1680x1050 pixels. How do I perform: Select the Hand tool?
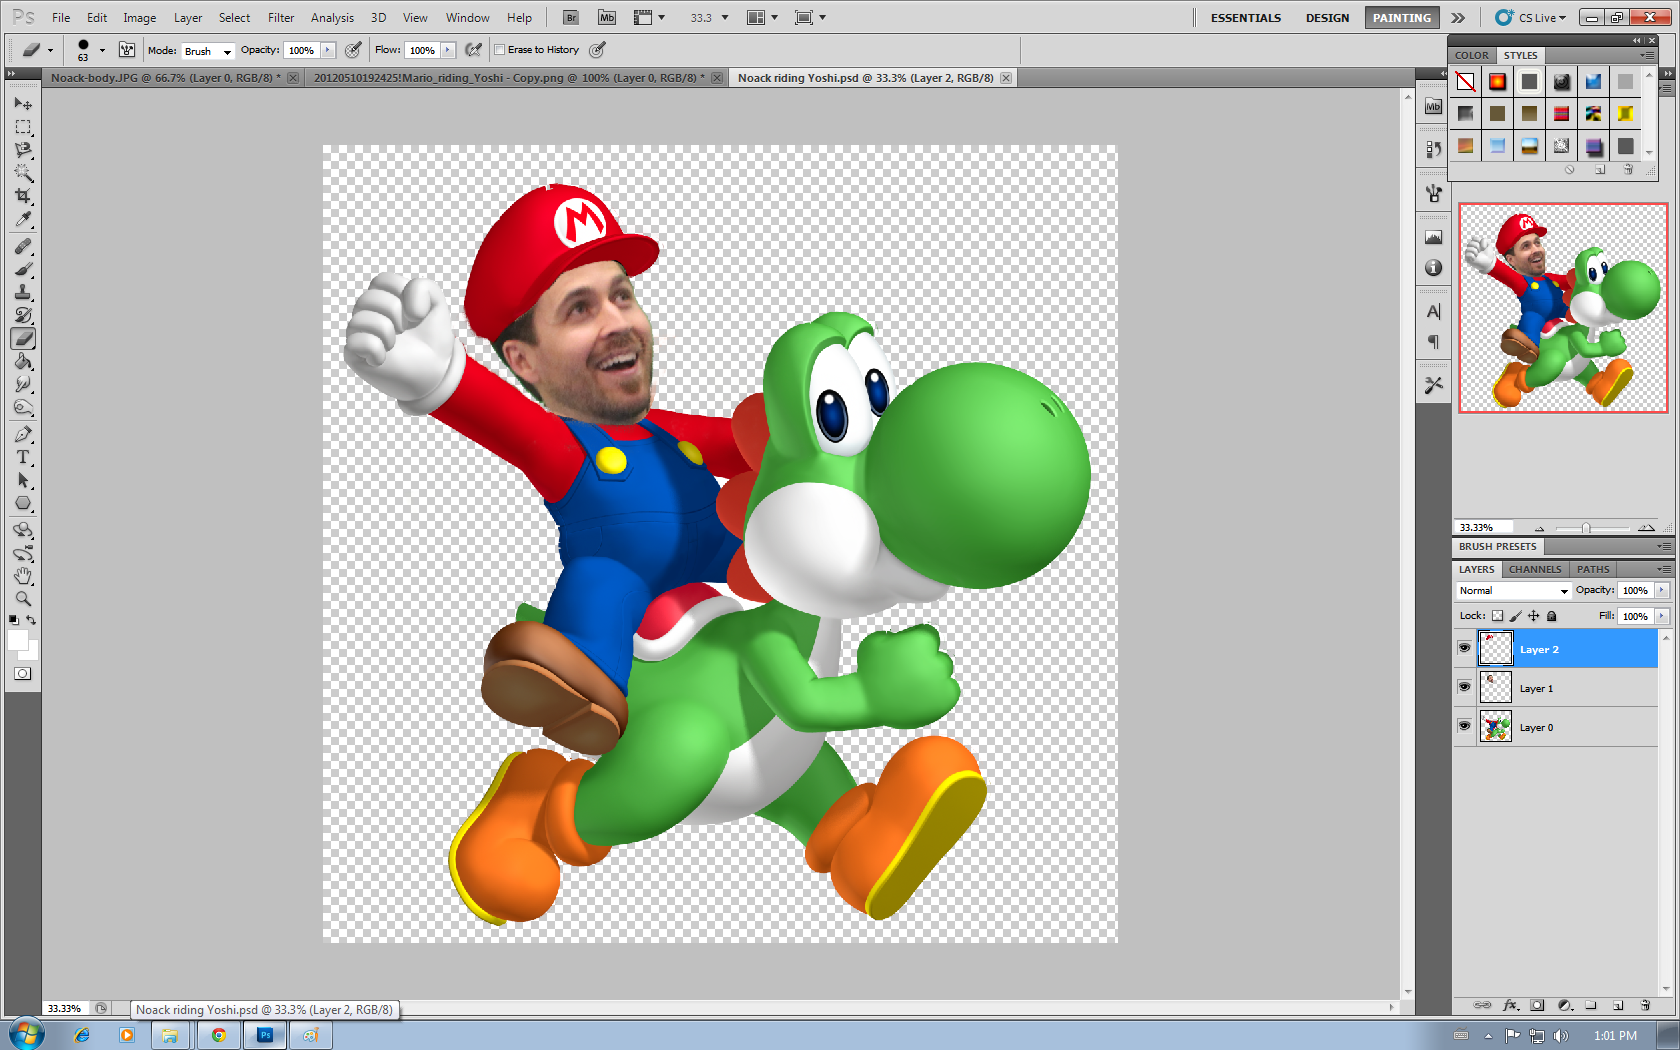tap(23, 576)
